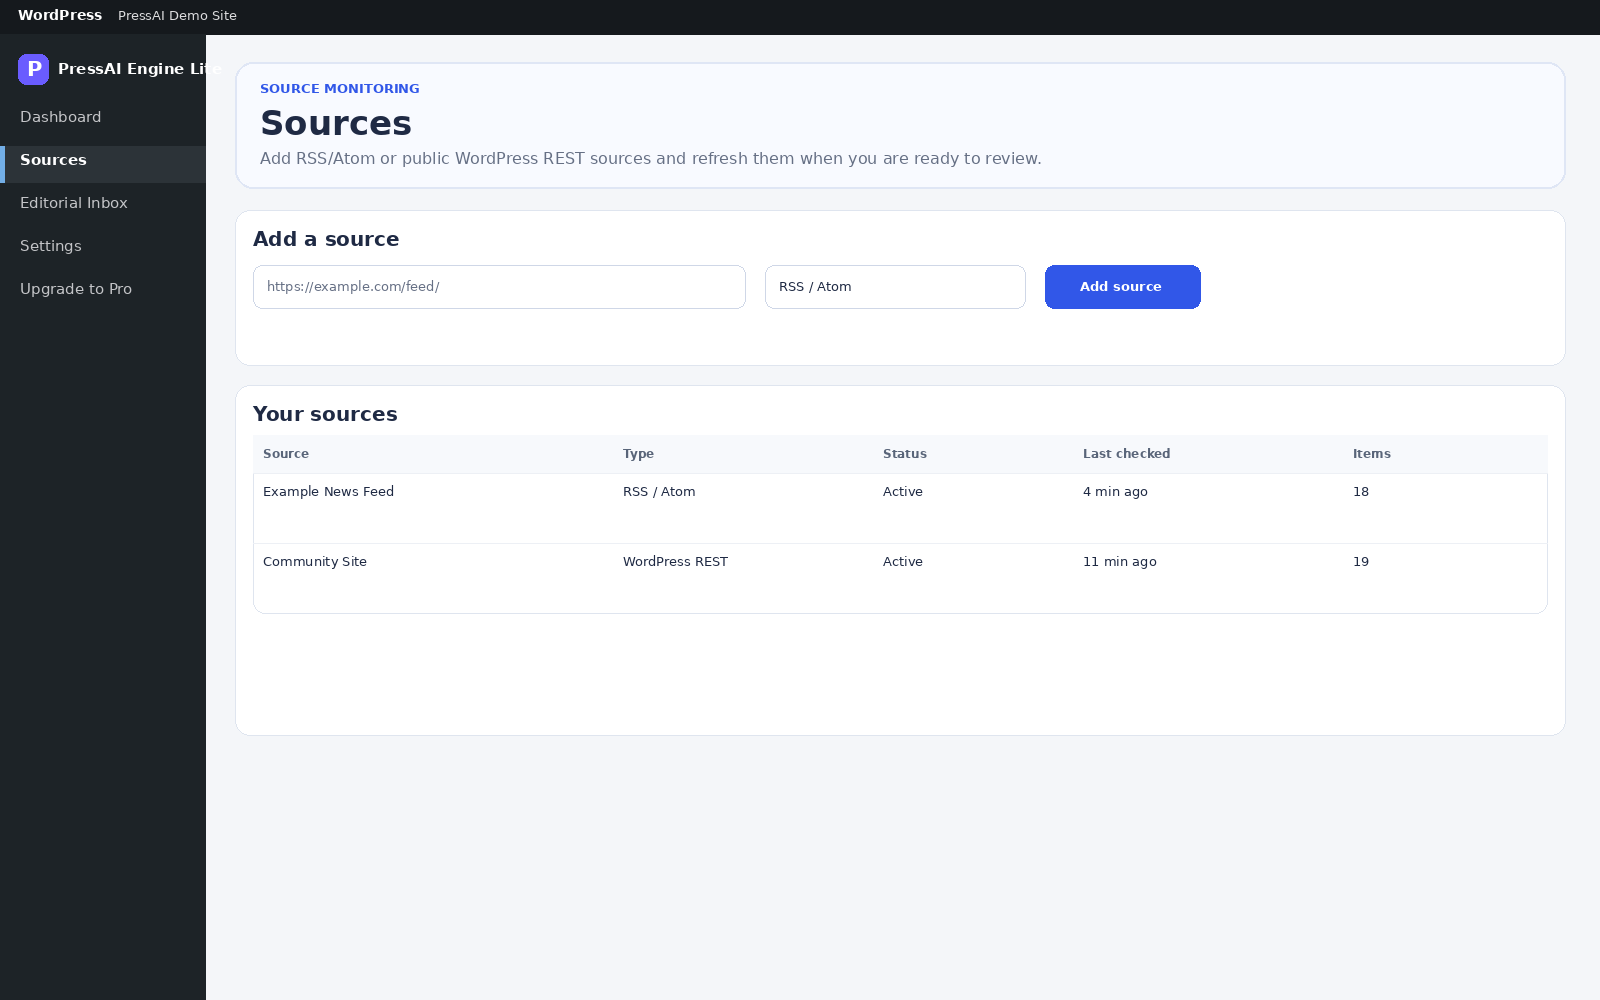Click the Type column header

[638, 454]
